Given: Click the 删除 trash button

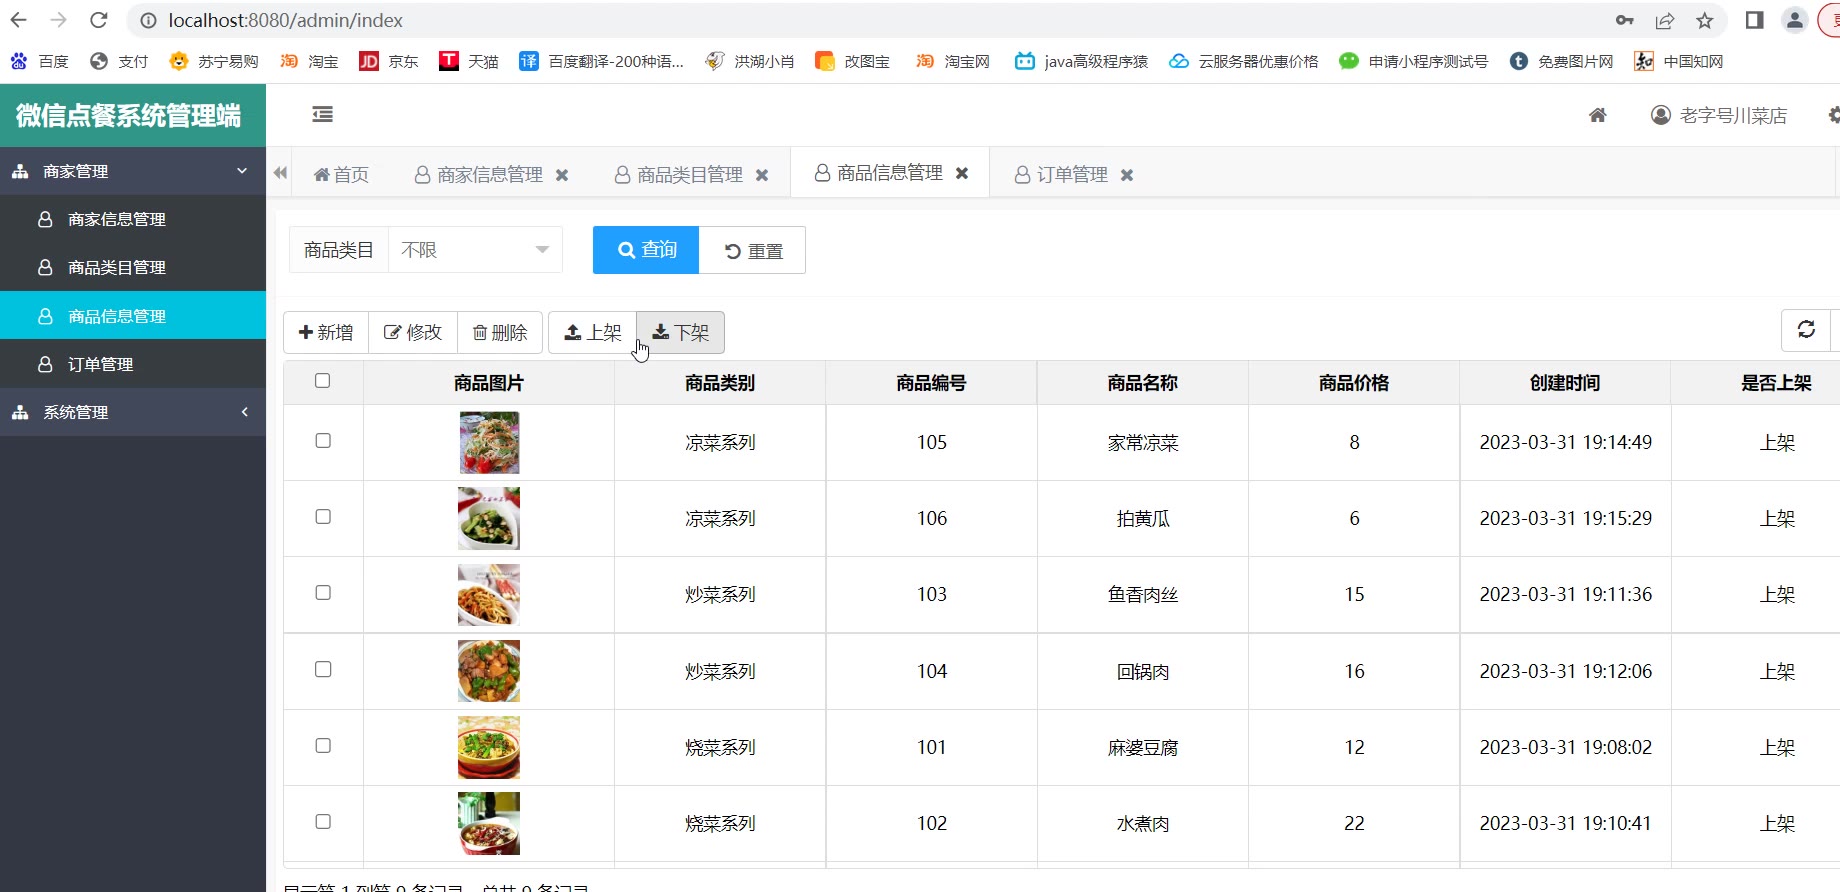Looking at the screenshot, I should point(500,332).
